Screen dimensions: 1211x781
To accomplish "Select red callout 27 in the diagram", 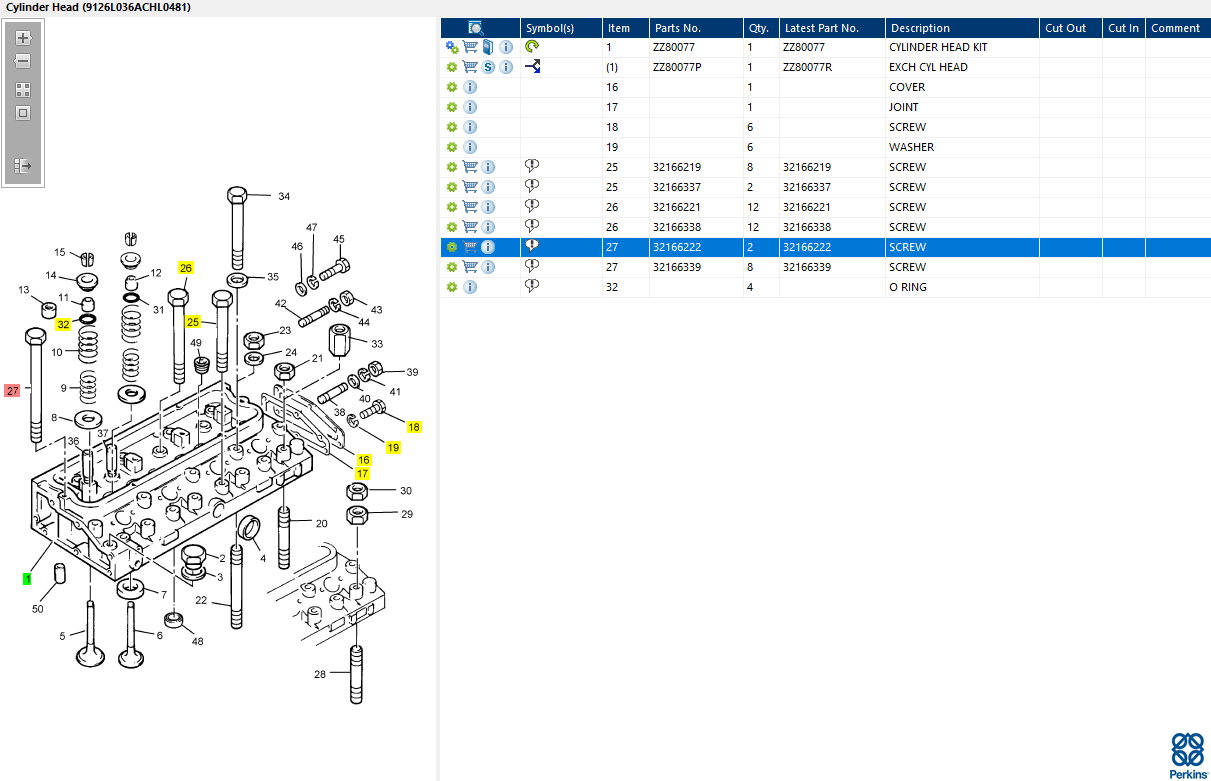I will click(12, 391).
